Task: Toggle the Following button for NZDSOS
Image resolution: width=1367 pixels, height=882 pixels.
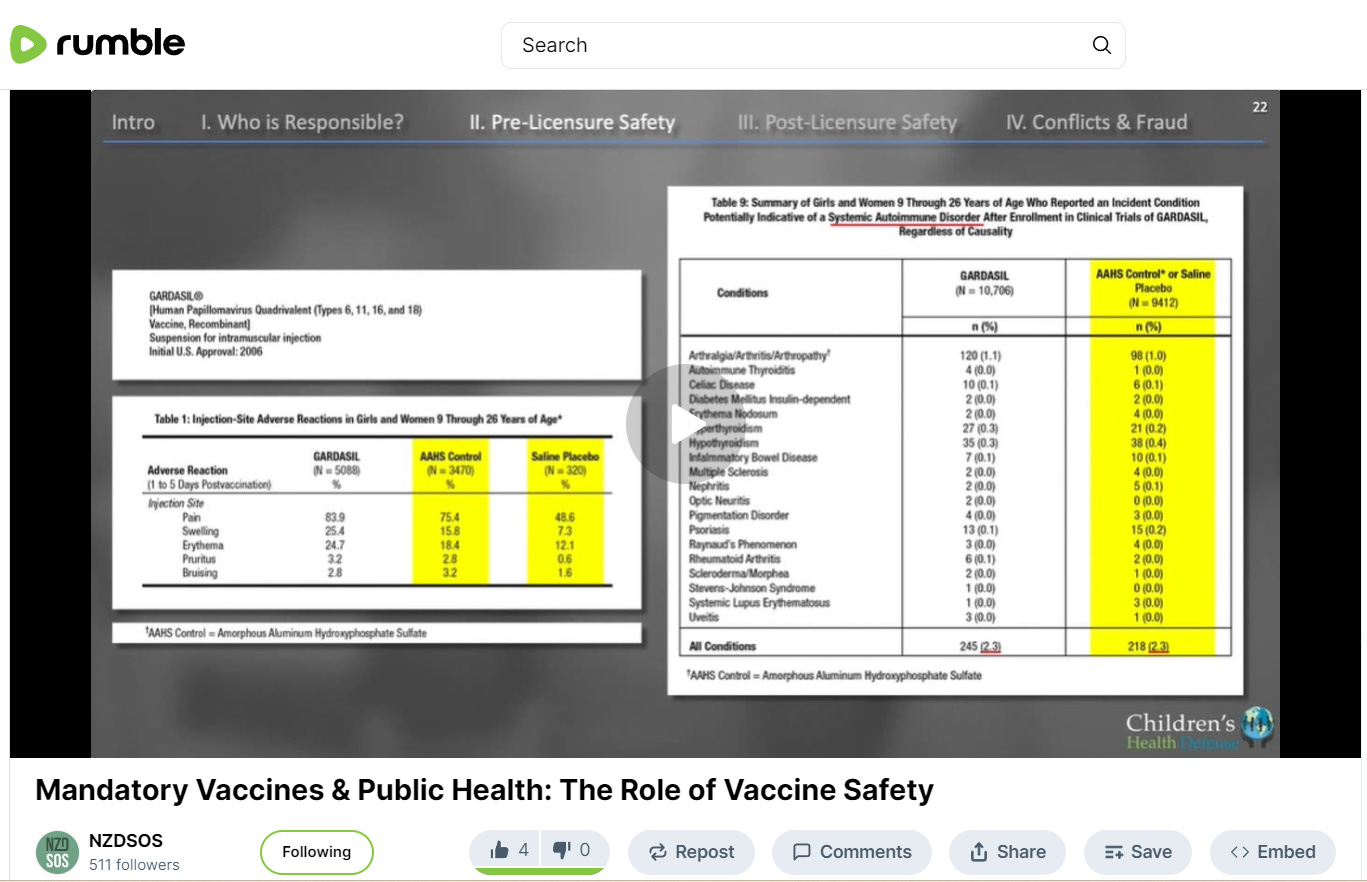Action: (x=316, y=852)
